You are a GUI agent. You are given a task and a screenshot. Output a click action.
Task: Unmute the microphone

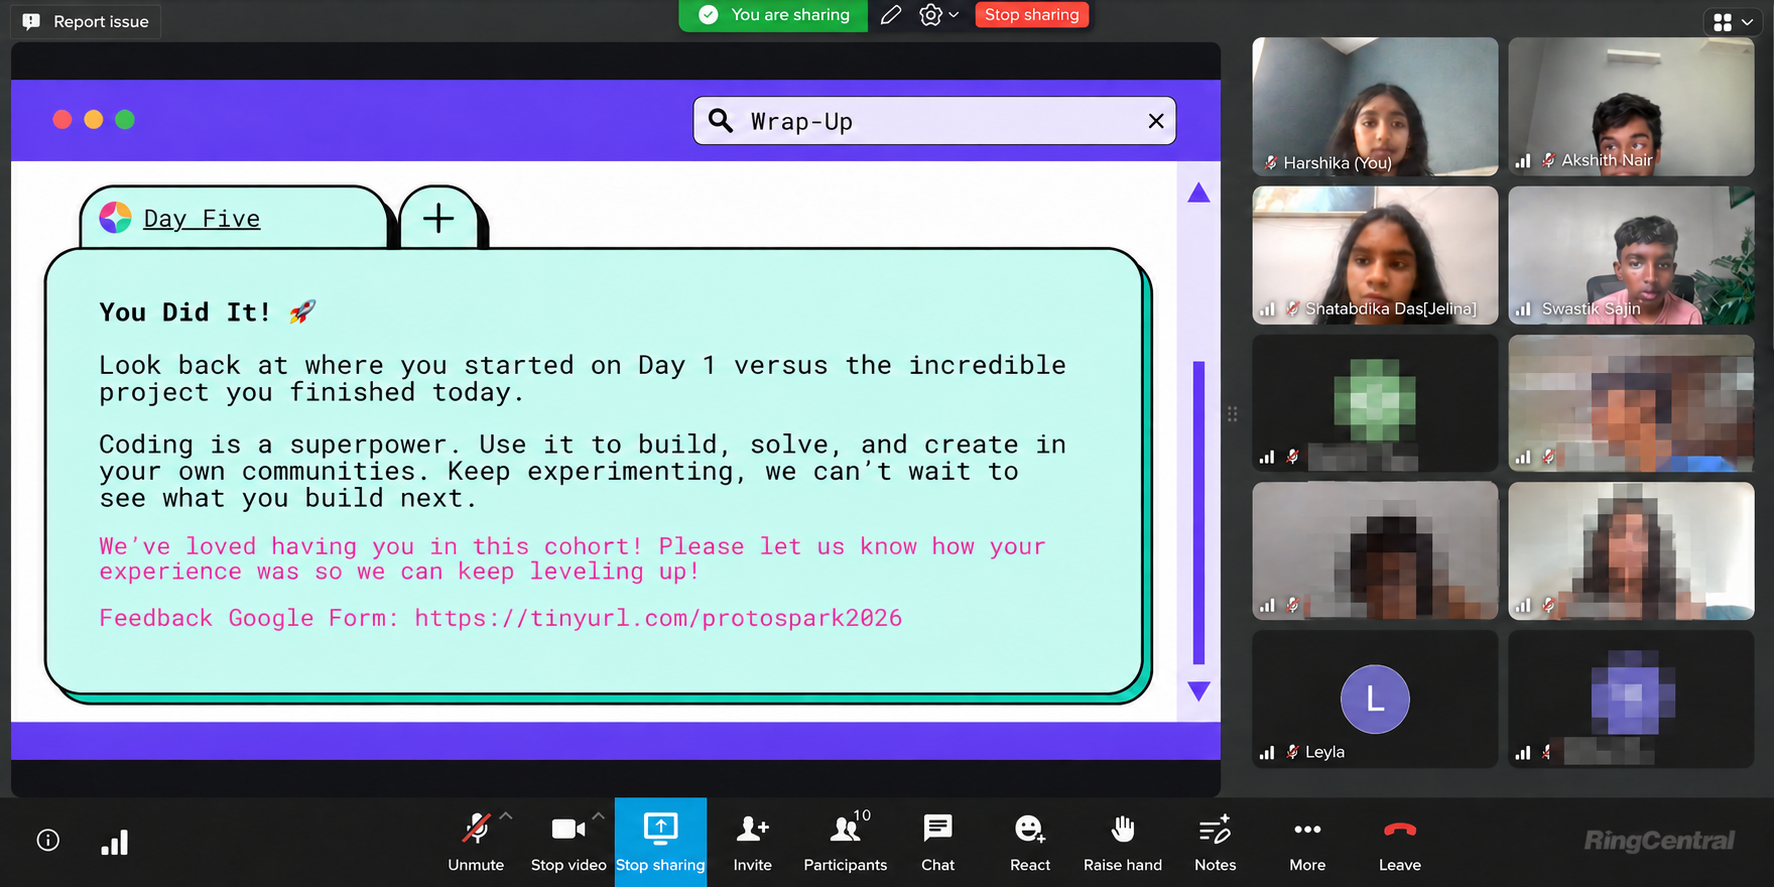[476, 842]
